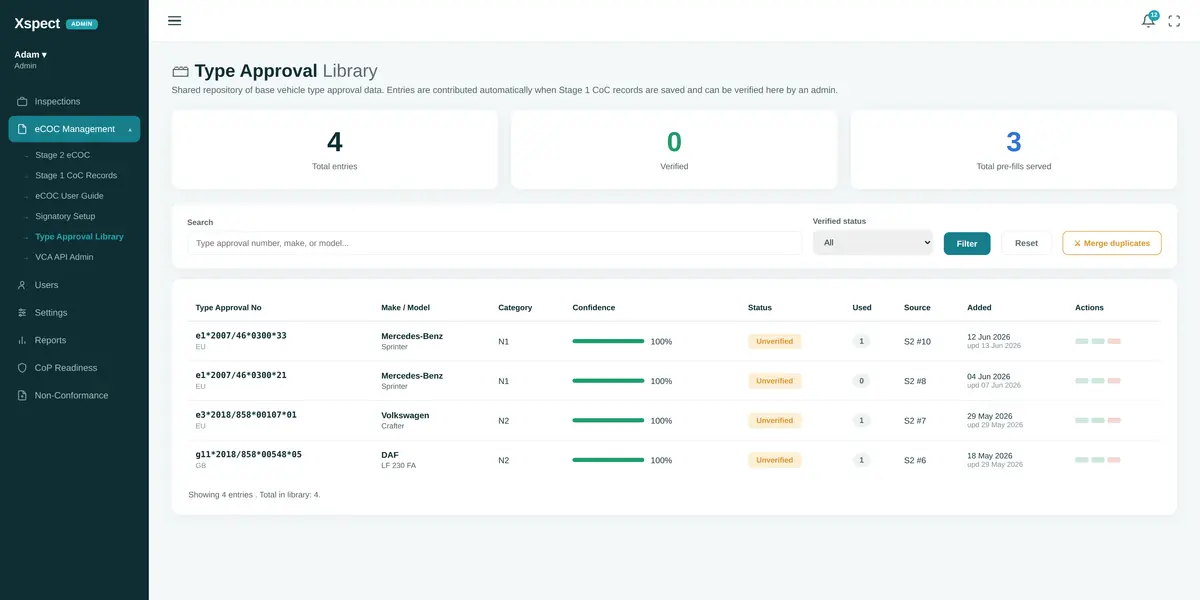Collapse the eCOC Management section chevron
The image size is (1200, 600).
click(x=129, y=129)
